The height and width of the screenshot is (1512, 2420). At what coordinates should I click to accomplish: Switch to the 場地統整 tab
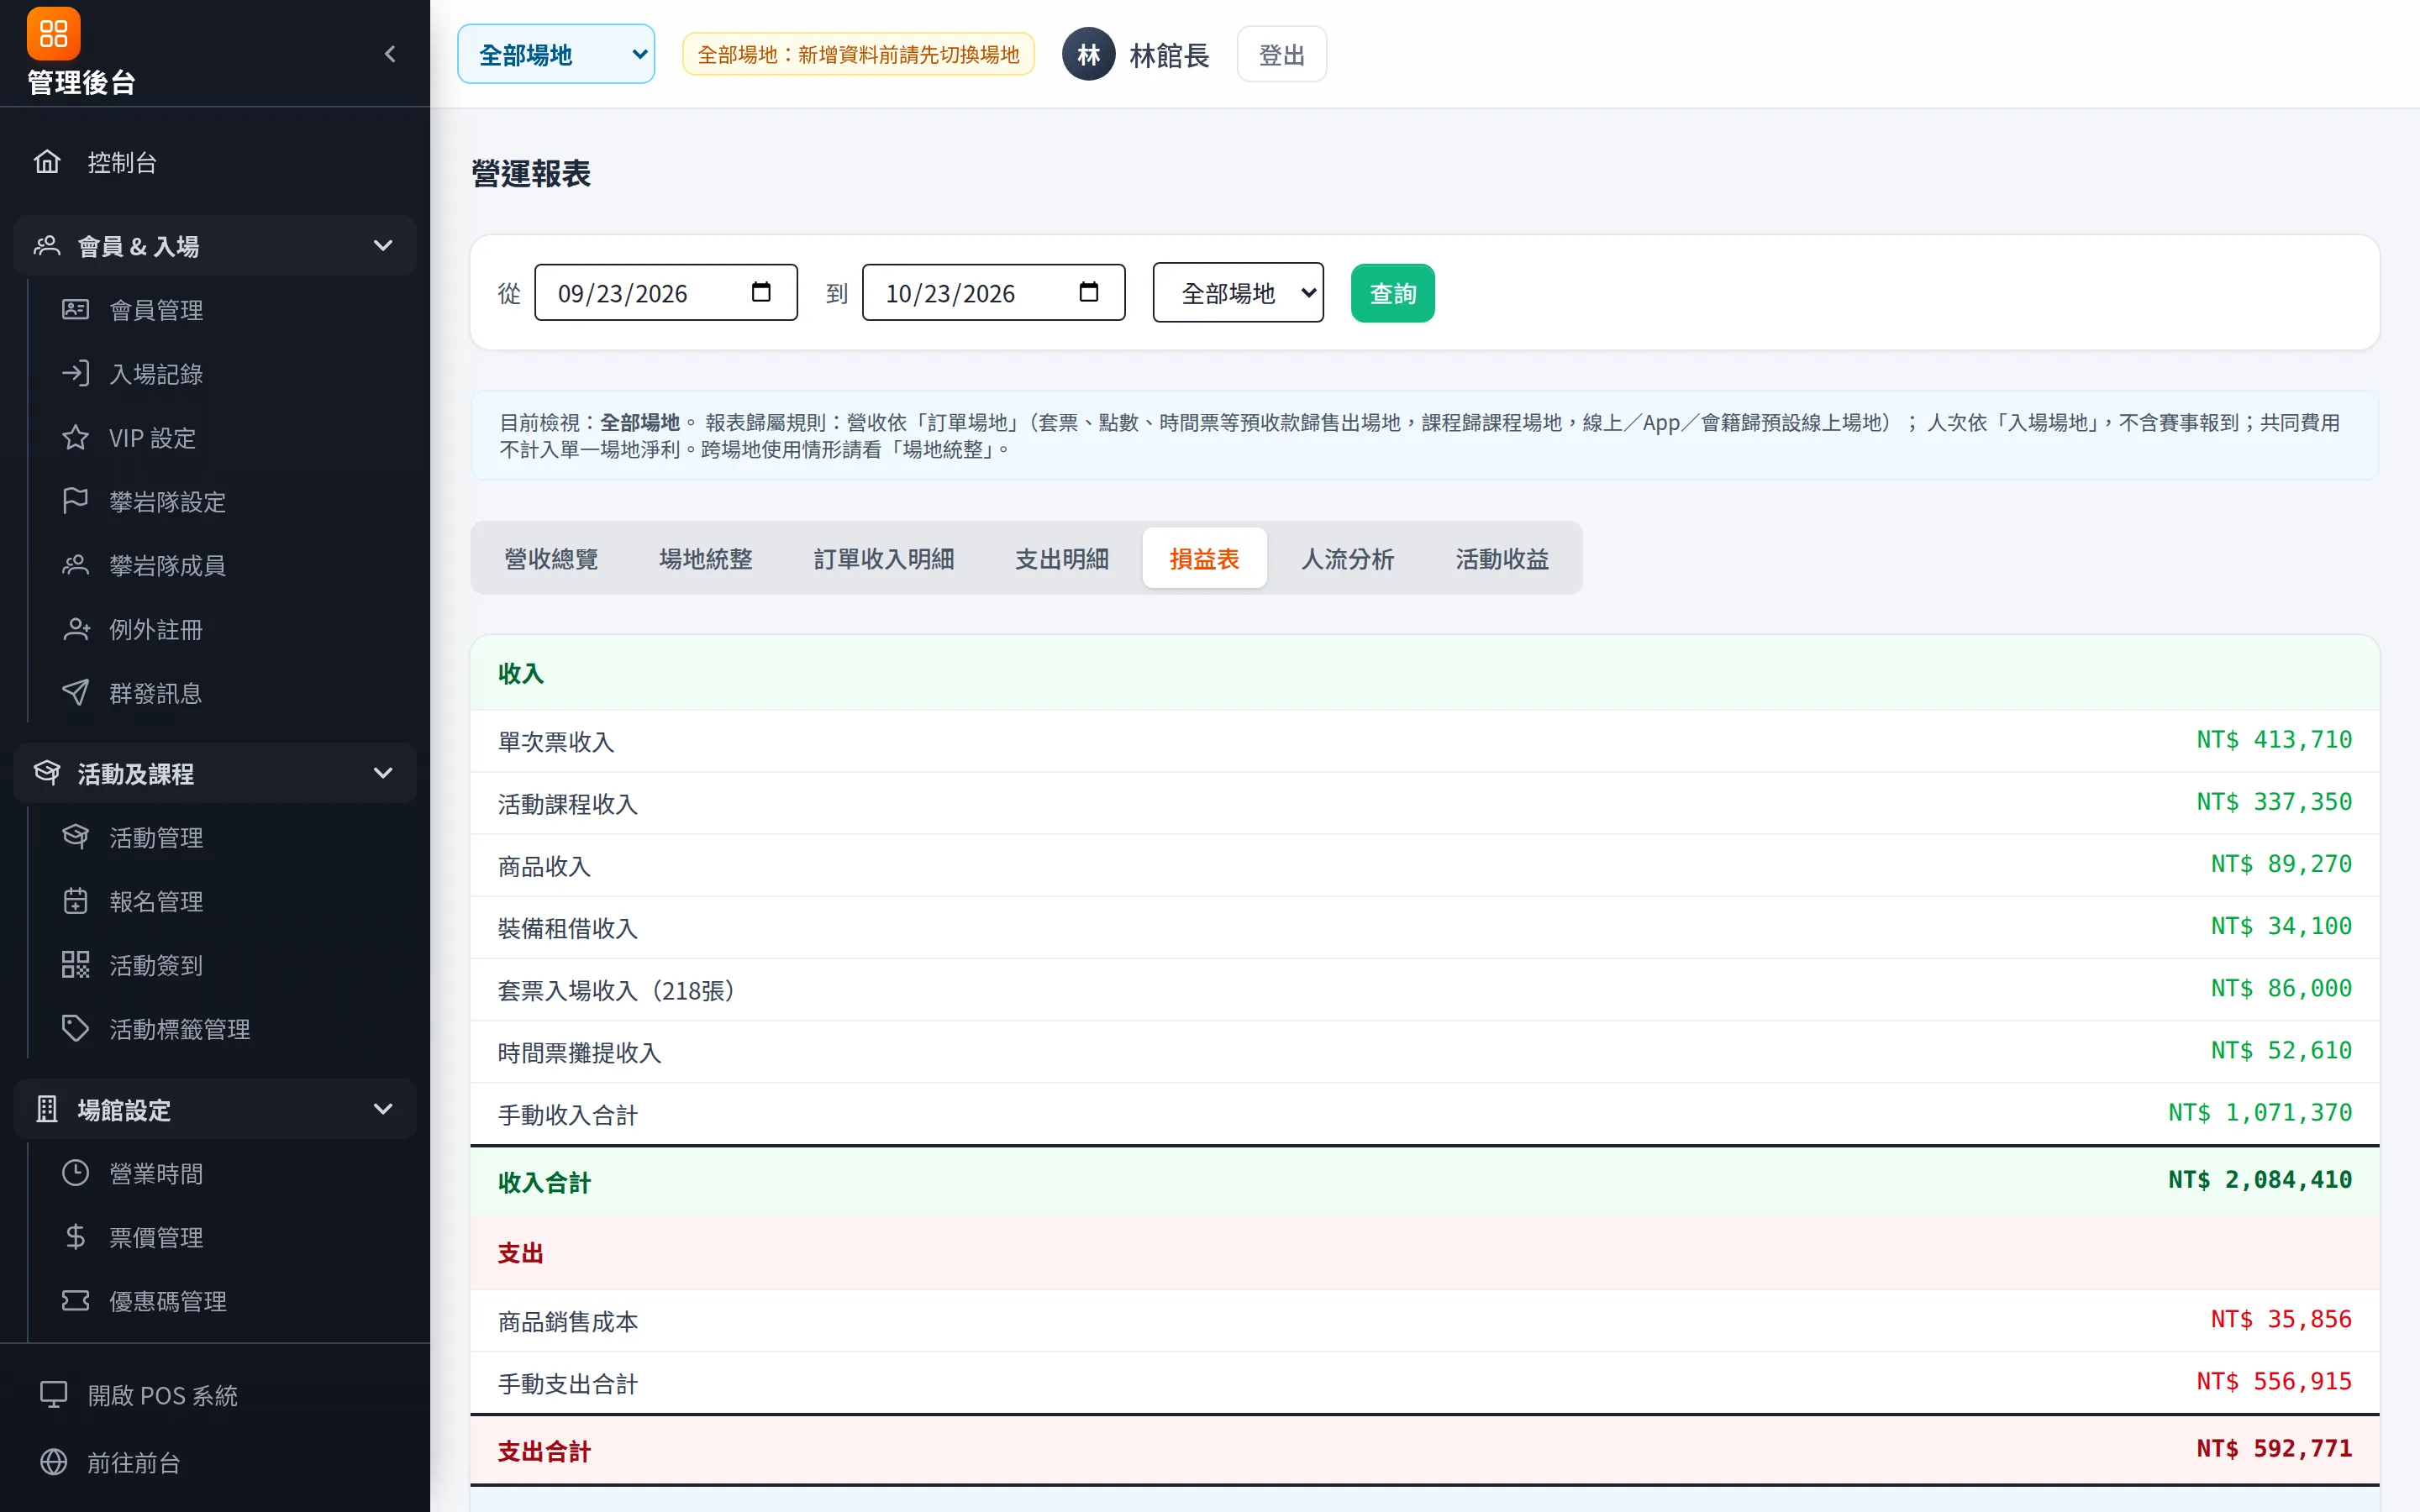(x=706, y=558)
